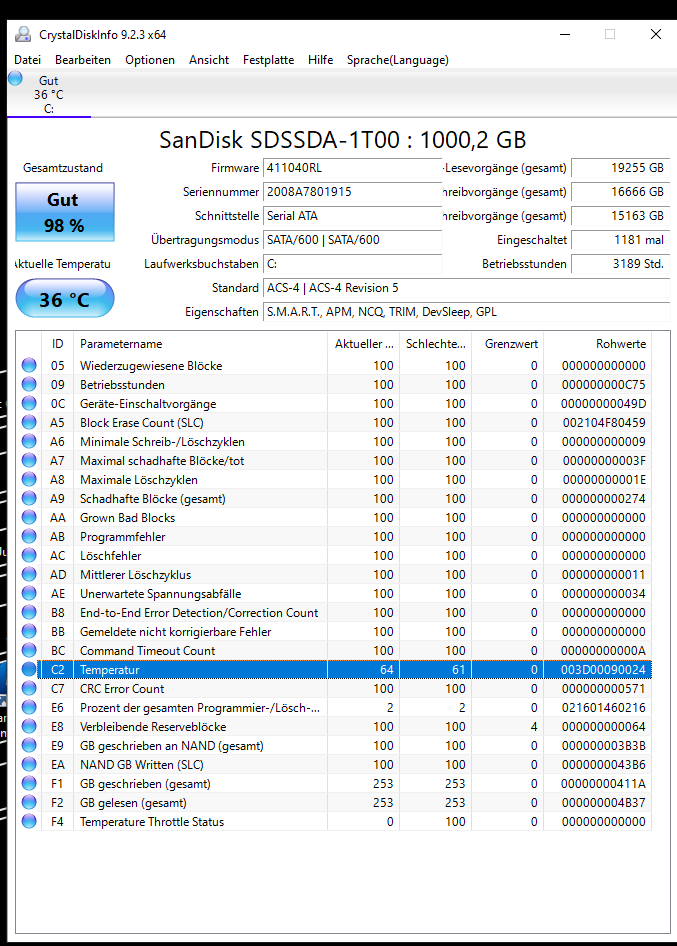
Task: Click the Schlechte... column header
Action: pyautogui.click(x=436, y=343)
